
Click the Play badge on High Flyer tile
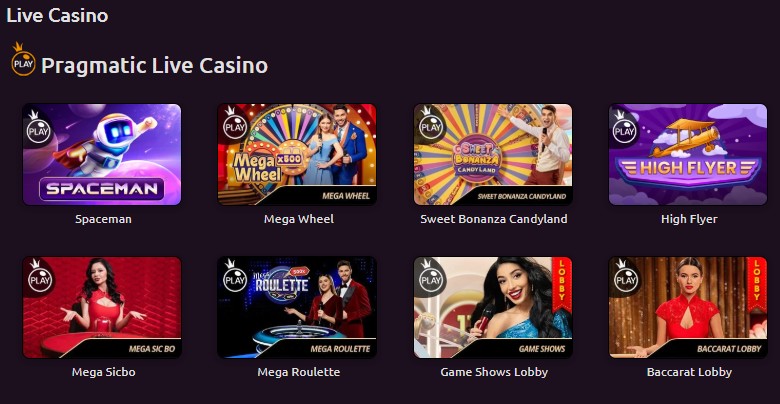[x=624, y=128]
